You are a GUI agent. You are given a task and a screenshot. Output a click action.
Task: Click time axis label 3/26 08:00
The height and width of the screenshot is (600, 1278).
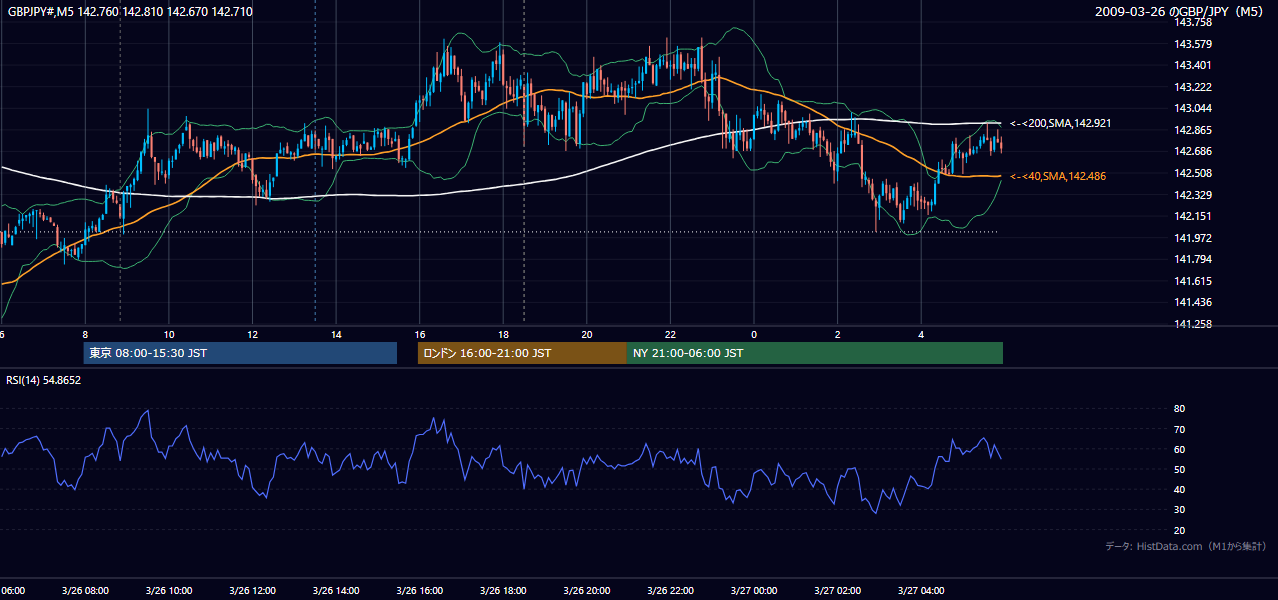click(x=84, y=591)
